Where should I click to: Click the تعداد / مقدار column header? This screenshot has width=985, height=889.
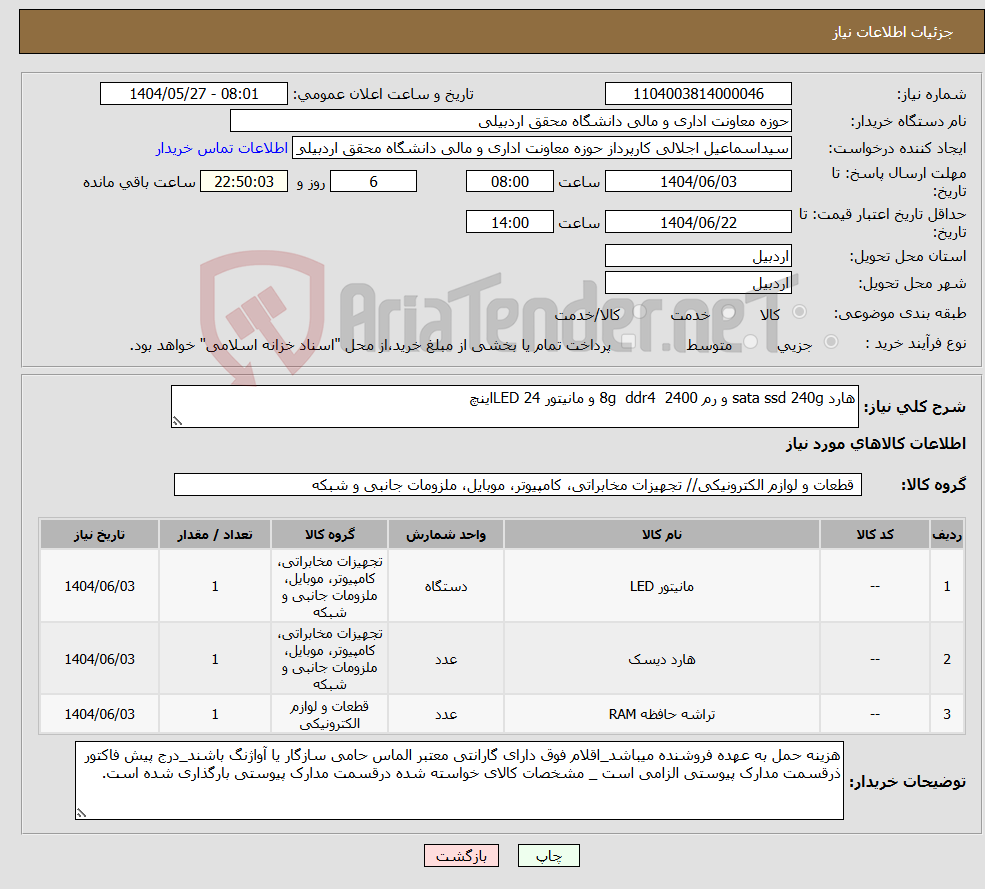pos(215,534)
